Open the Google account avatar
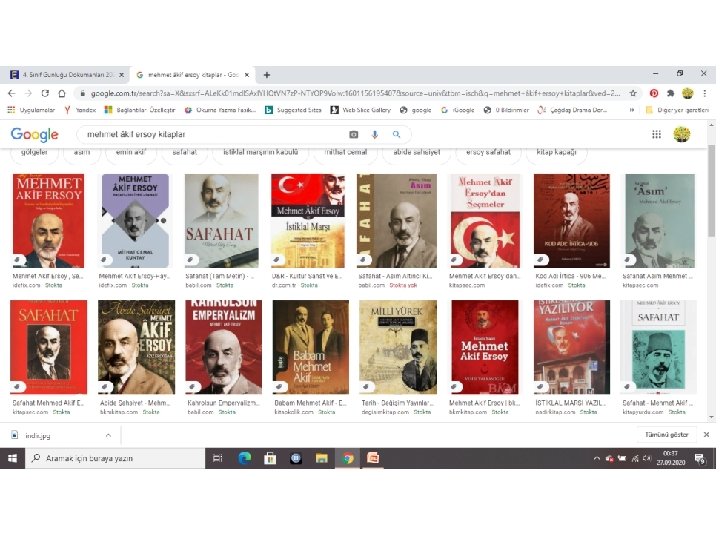720x540 pixels. coord(682,134)
